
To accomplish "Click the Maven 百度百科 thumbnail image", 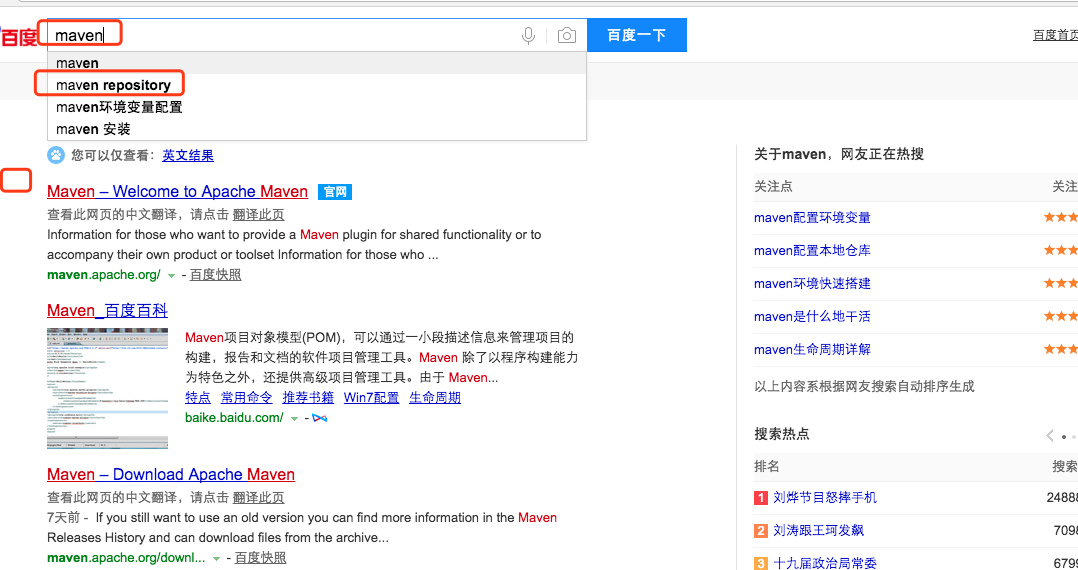I will pyautogui.click(x=107, y=389).
